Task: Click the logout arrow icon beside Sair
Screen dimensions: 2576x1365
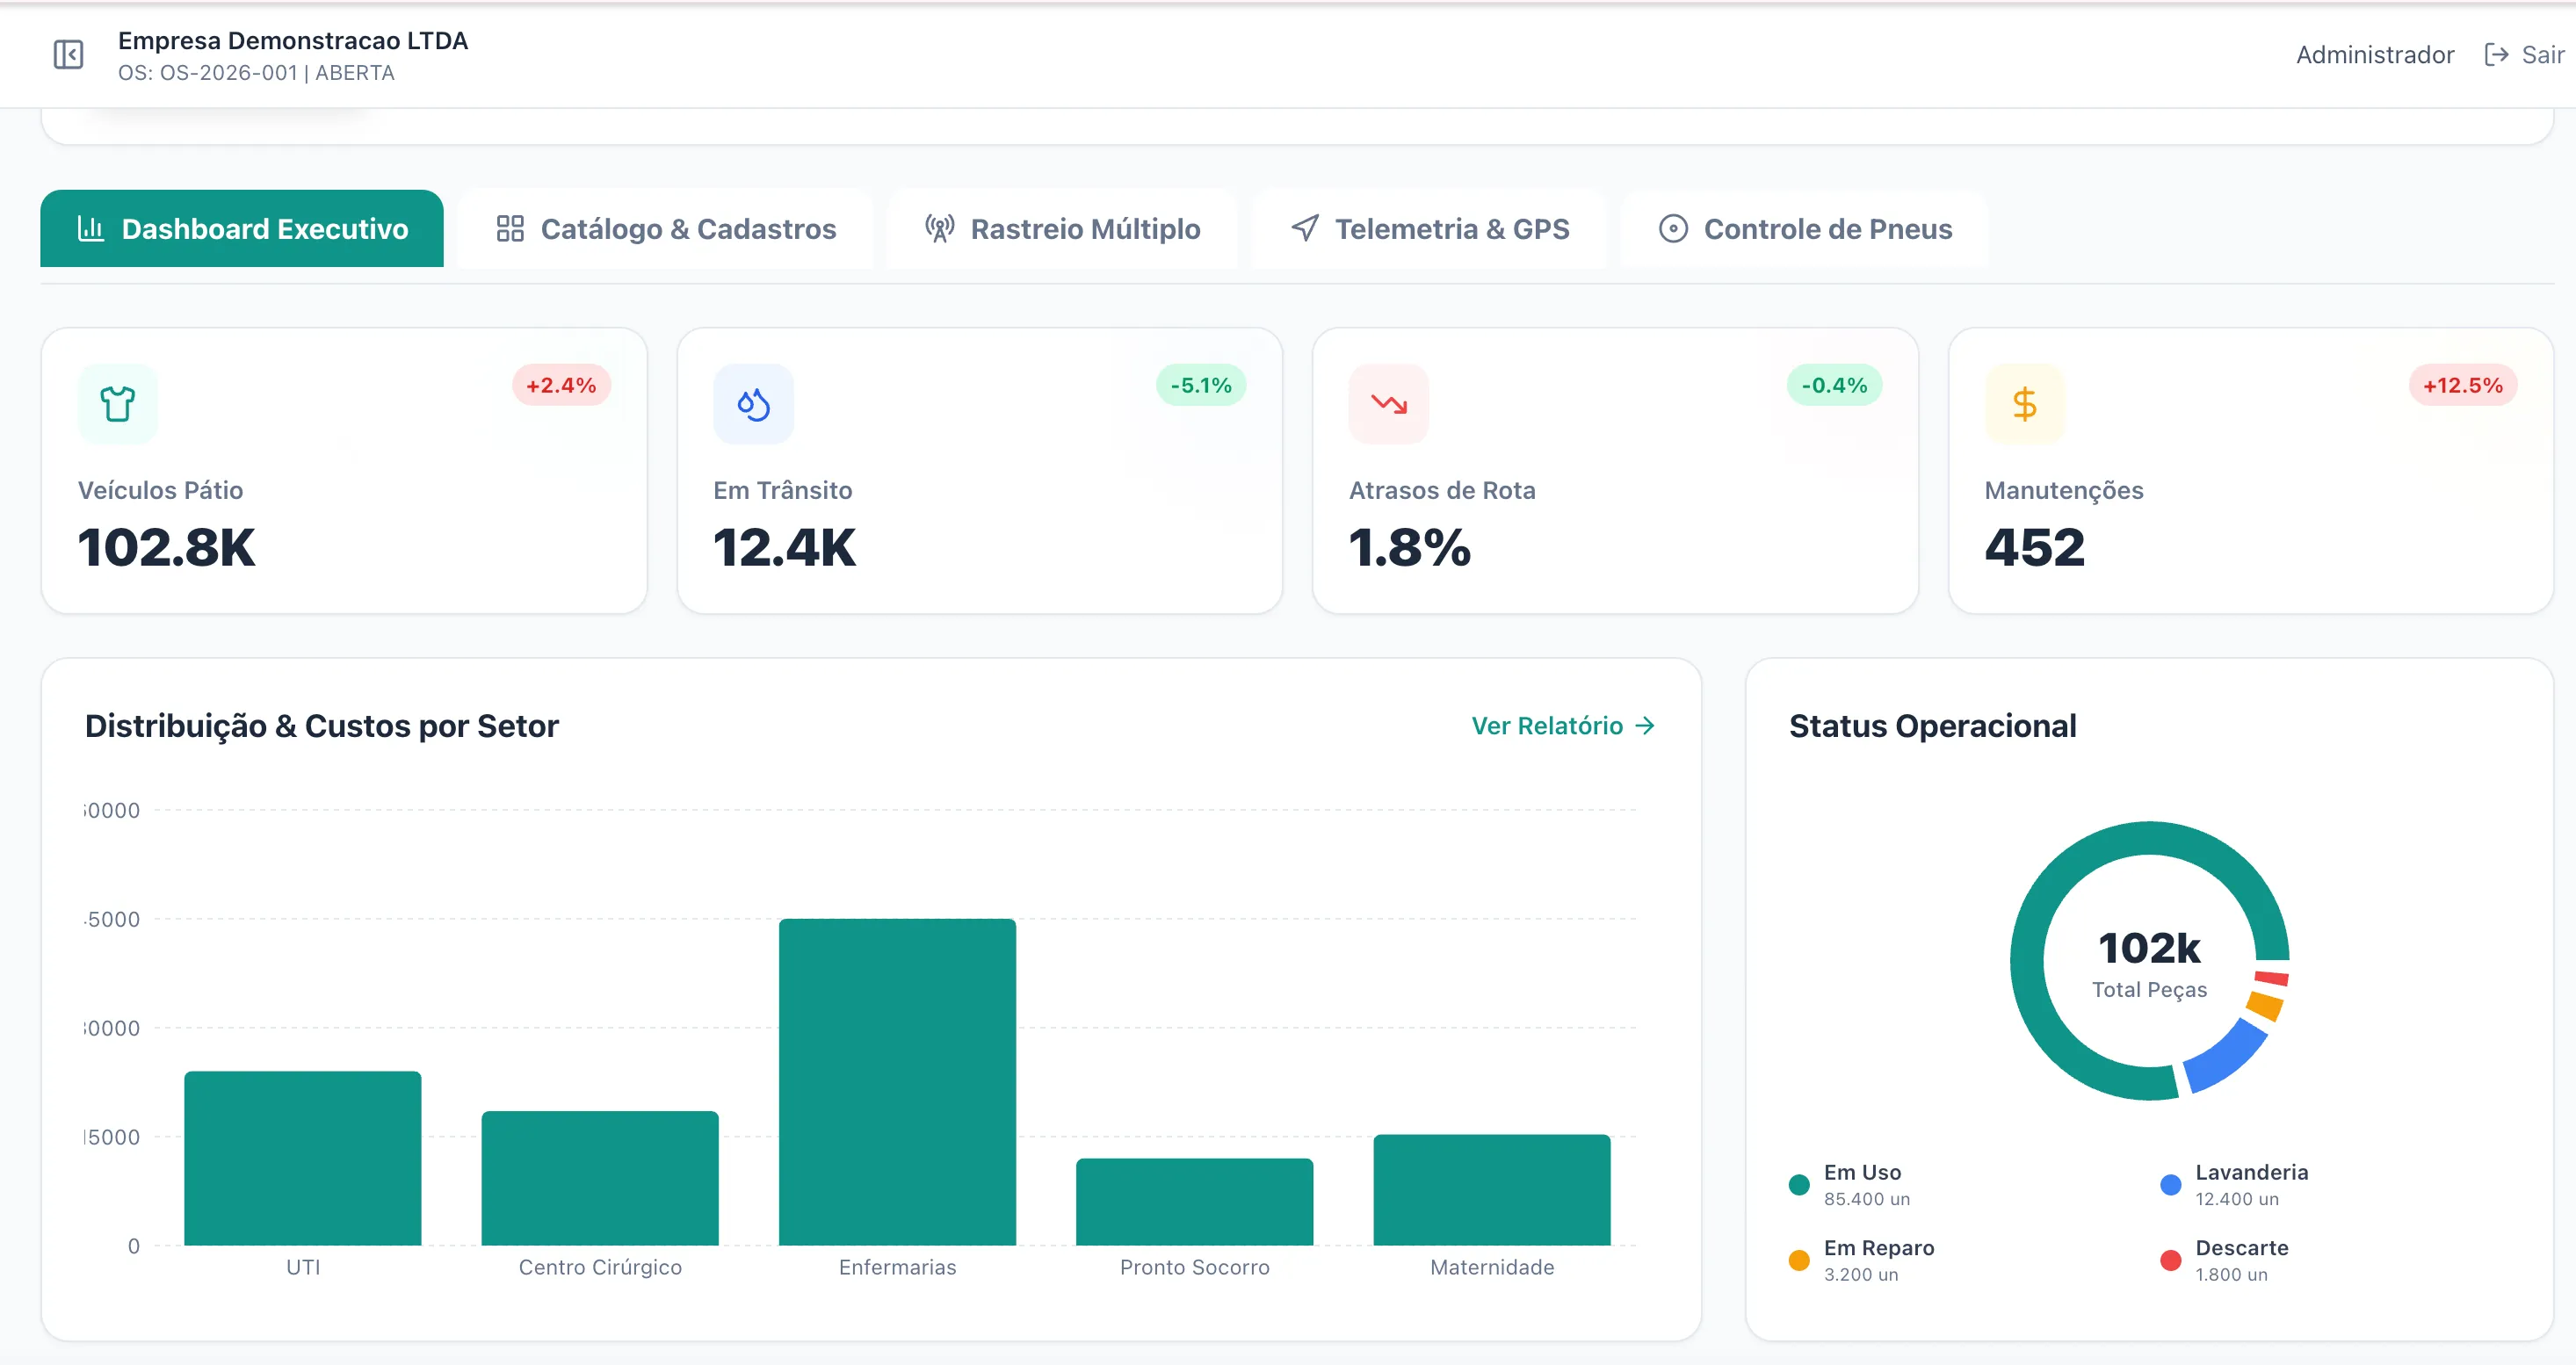Action: (x=2496, y=54)
